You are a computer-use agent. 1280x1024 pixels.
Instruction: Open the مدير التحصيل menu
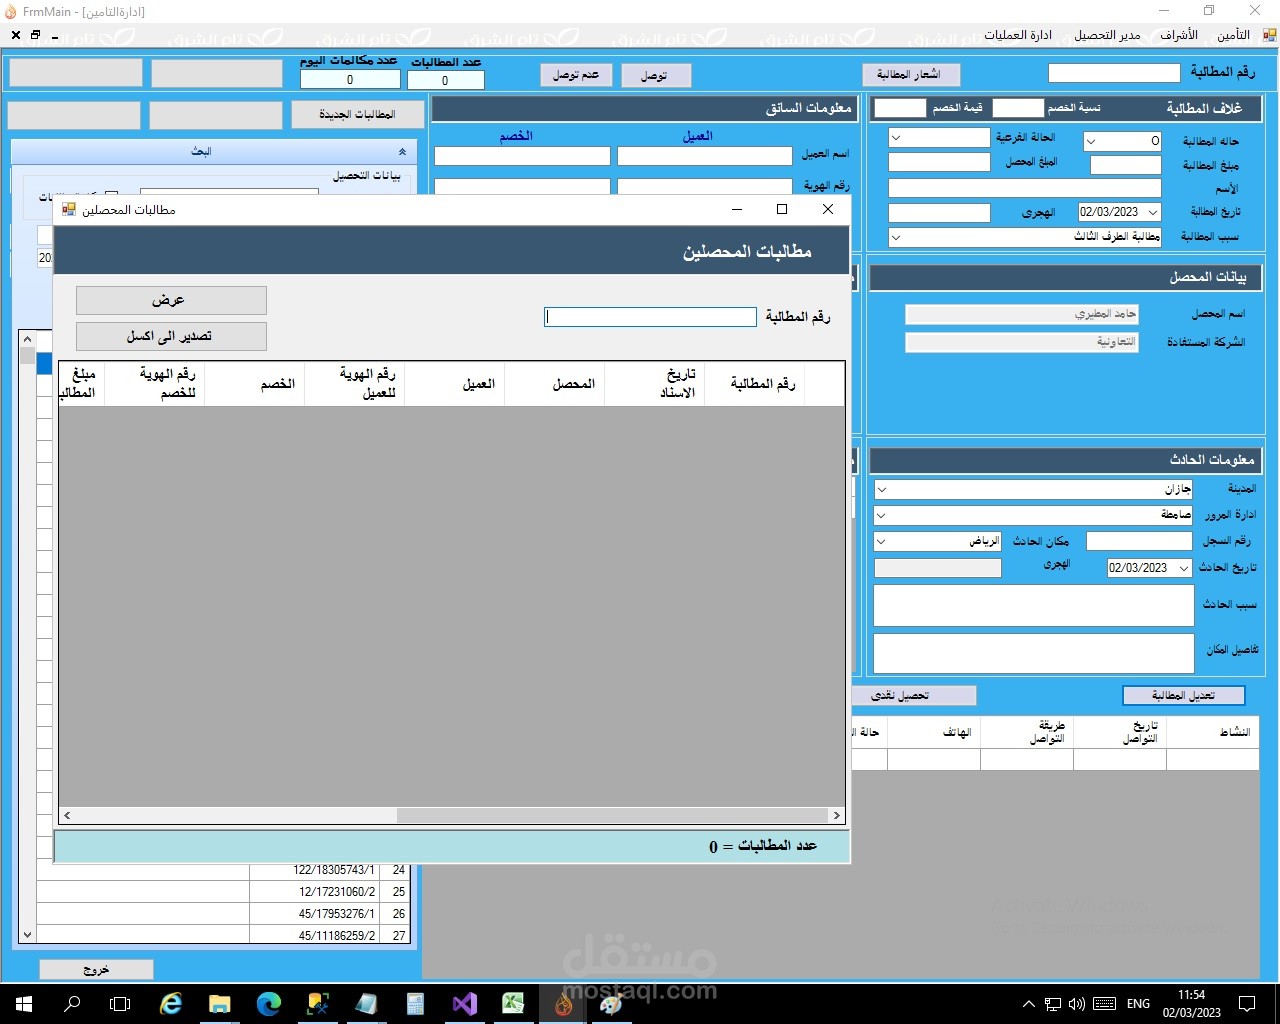click(1107, 35)
